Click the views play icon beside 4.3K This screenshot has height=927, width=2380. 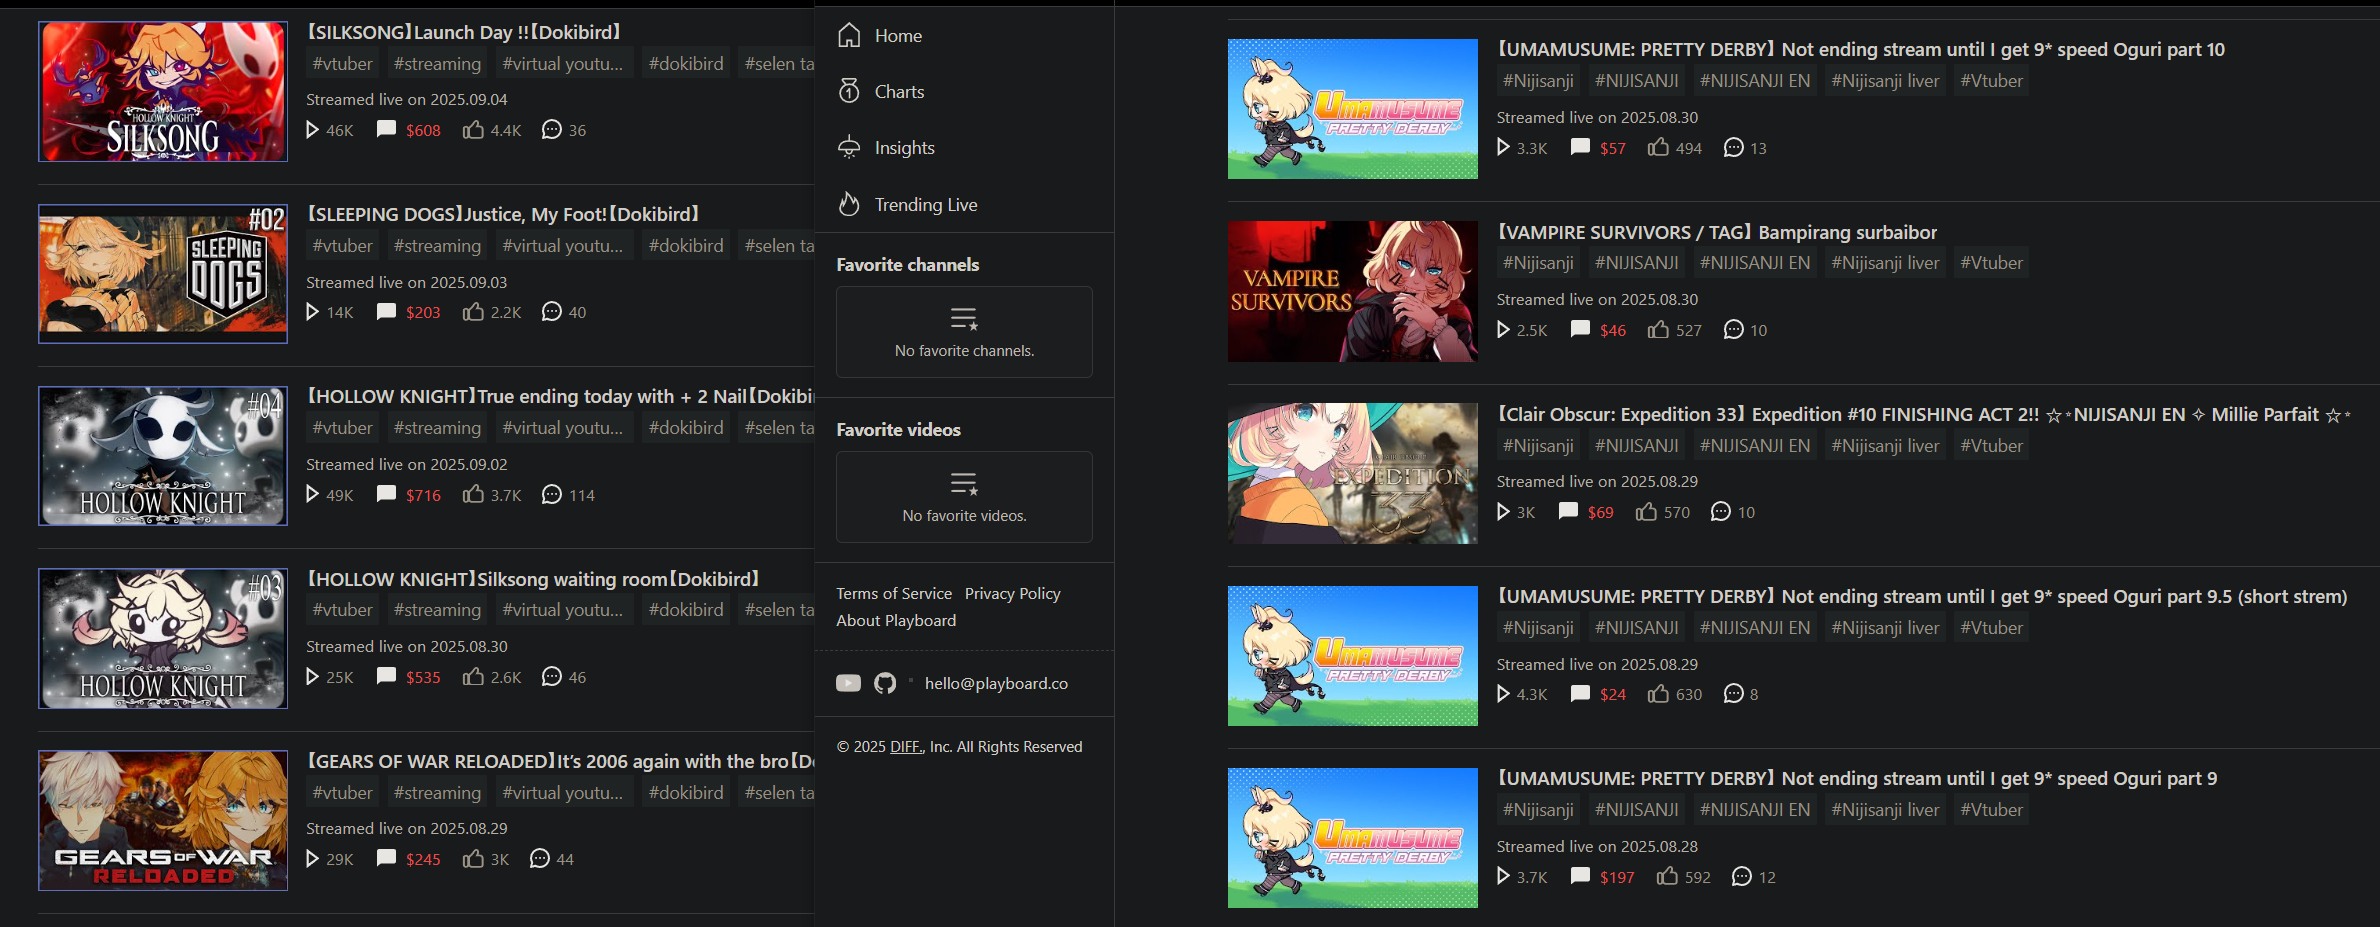click(1503, 693)
